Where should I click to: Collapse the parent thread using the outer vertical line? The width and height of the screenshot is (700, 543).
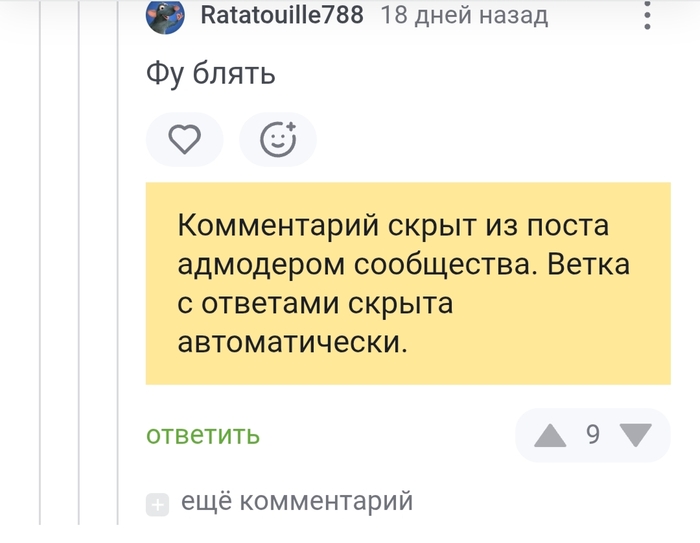[40, 300]
